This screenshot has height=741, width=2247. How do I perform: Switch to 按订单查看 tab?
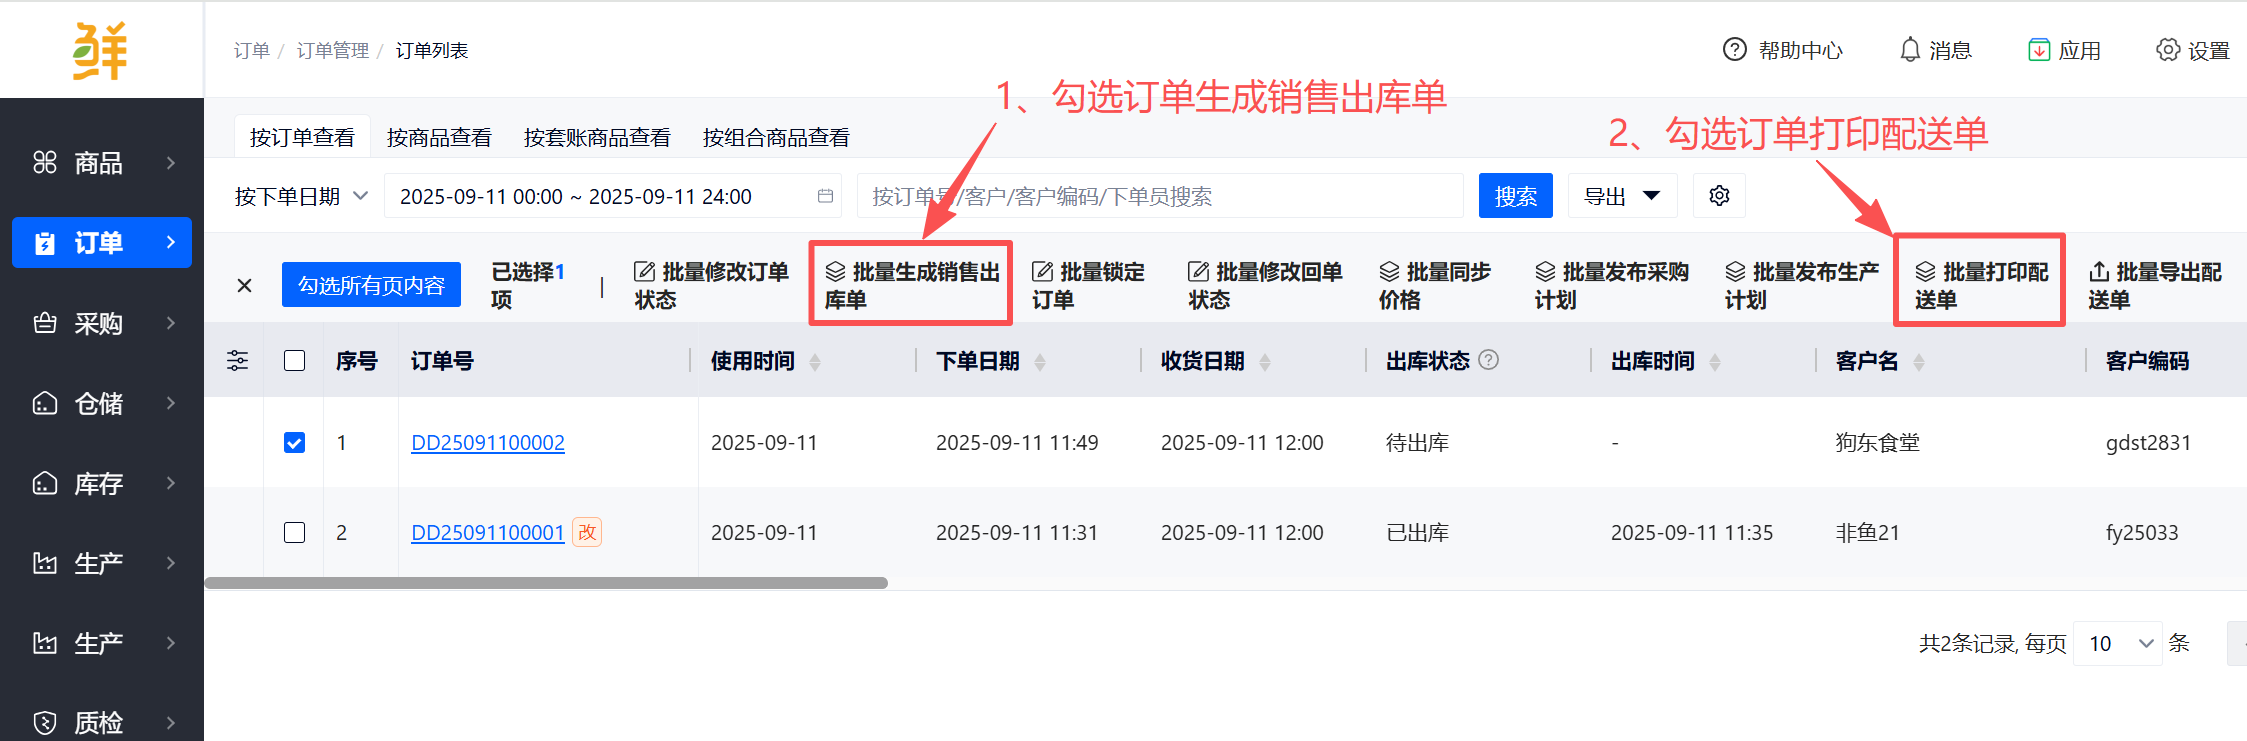[x=302, y=137]
